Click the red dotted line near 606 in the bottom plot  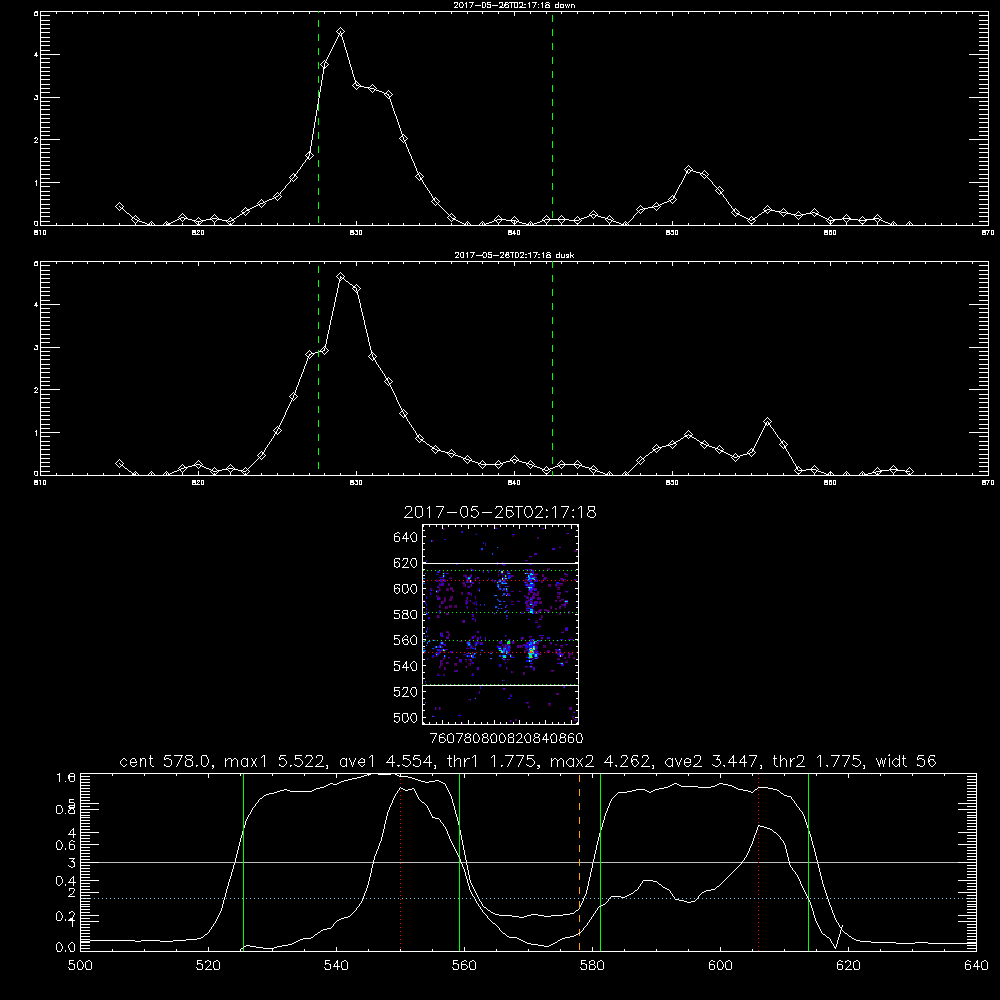point(758,861)
